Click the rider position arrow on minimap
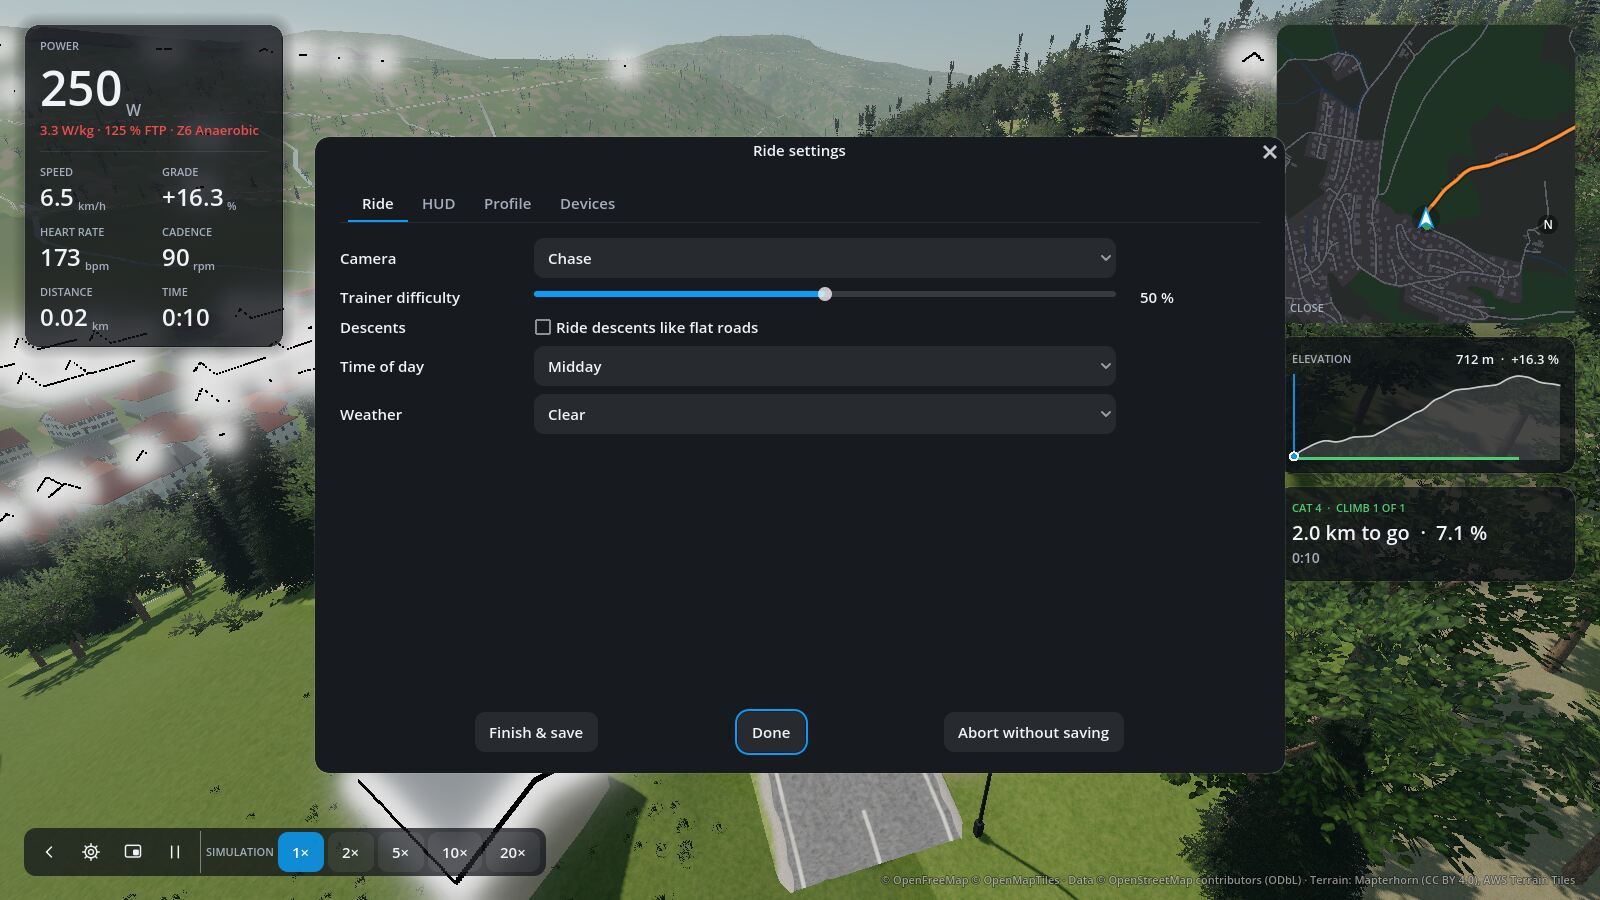Screen dimensions: 1600x900 pyautogui.click(x=1426, y=218)
